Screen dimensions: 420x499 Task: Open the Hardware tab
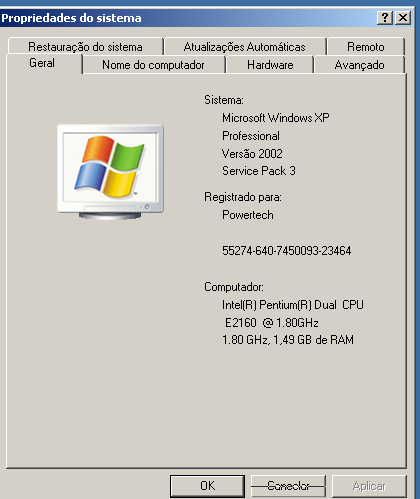point(270,65)
